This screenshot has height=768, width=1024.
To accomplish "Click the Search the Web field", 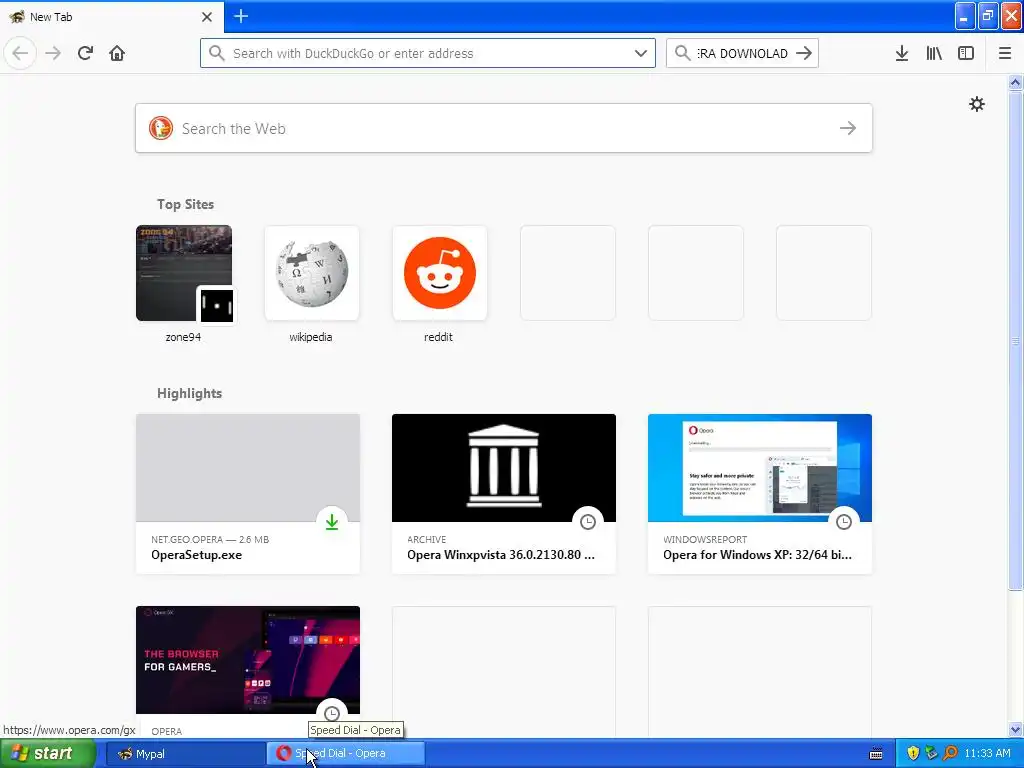I will [x=504, y=128].
